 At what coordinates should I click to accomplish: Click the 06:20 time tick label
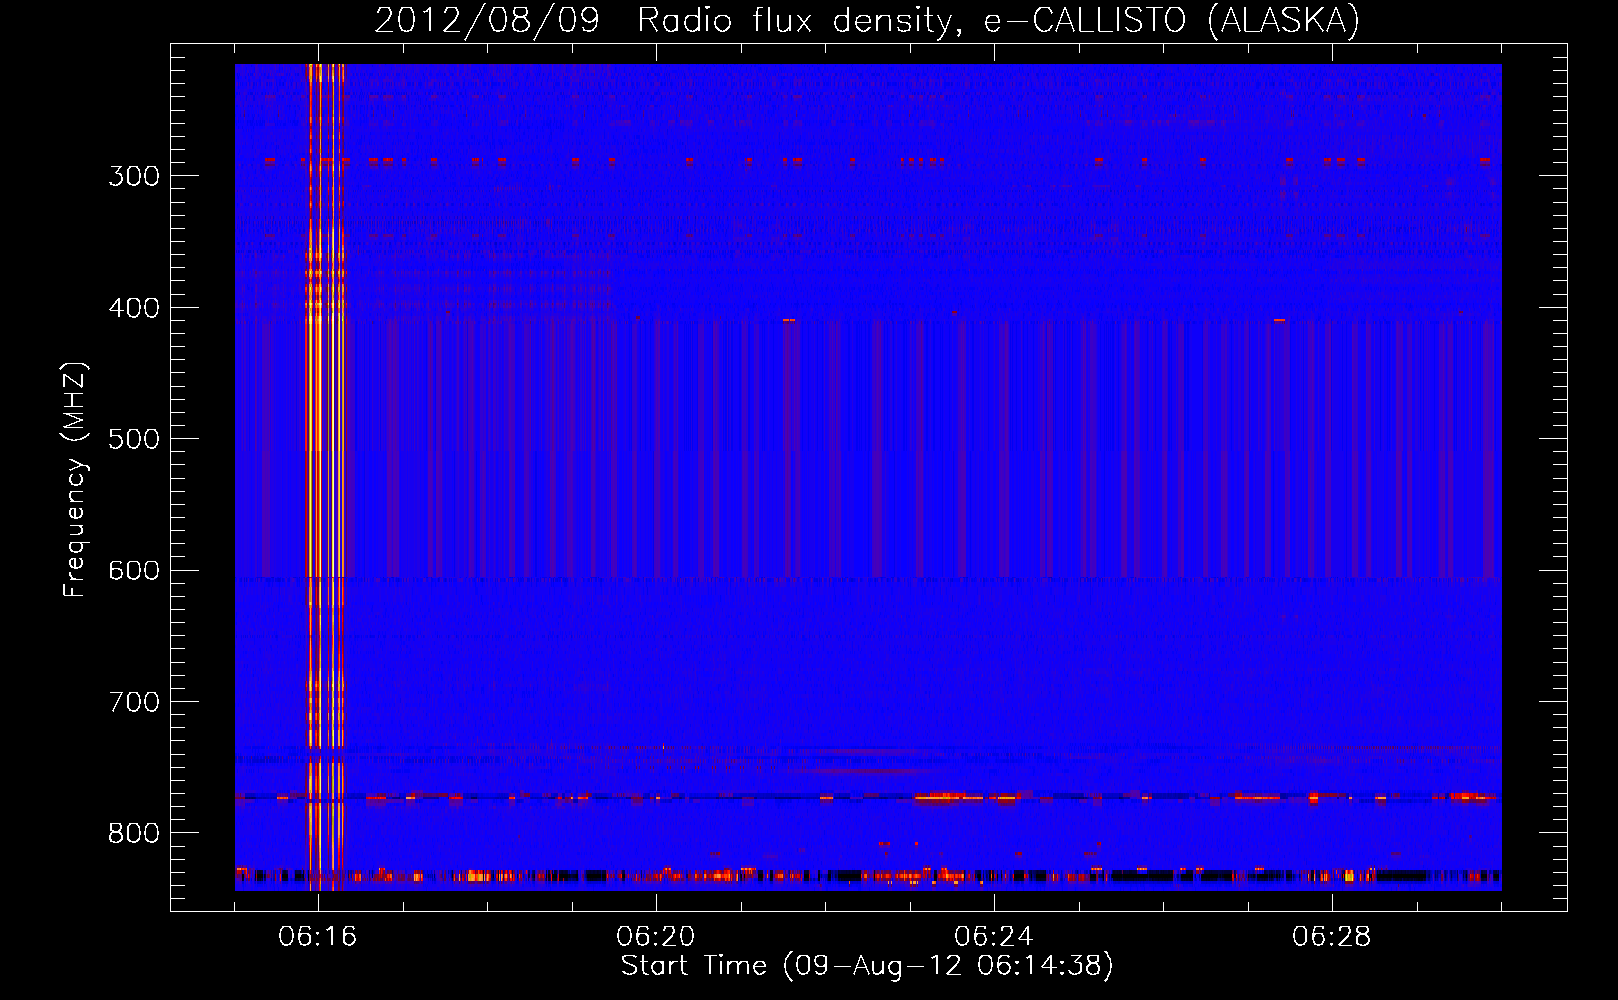(656, 937)
